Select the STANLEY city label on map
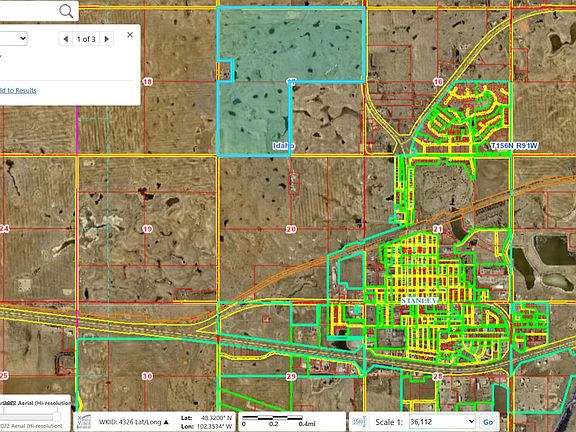The width and height of the screenshot is (576, 432). pos(420,300)
